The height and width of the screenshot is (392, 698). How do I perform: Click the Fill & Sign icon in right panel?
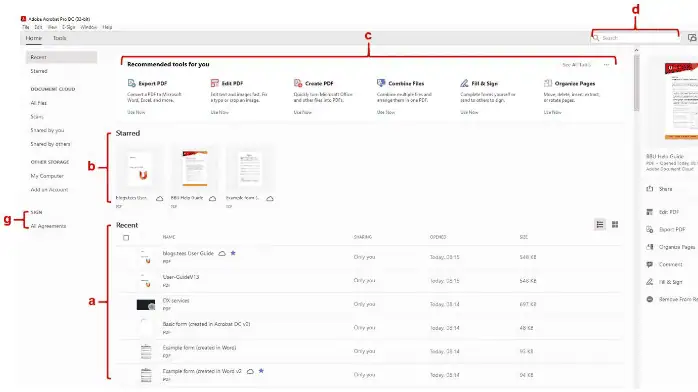649,282
